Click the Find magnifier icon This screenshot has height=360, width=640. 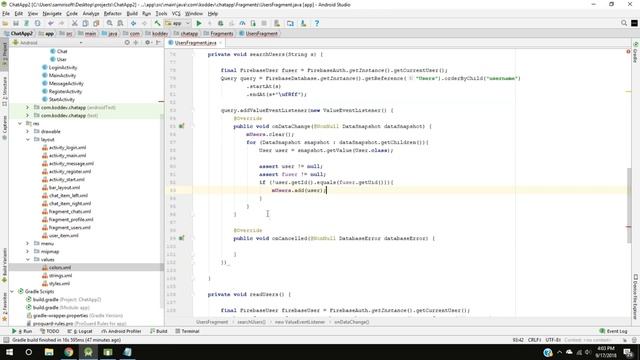point(109,23)
